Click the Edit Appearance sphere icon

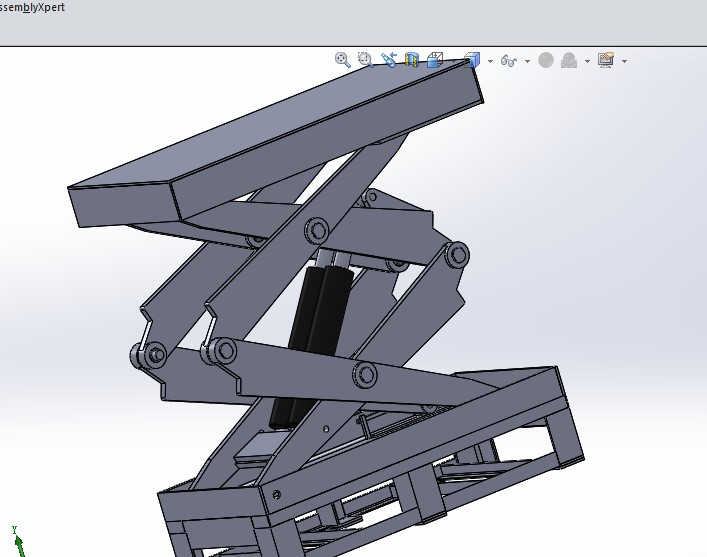(546, 60)
